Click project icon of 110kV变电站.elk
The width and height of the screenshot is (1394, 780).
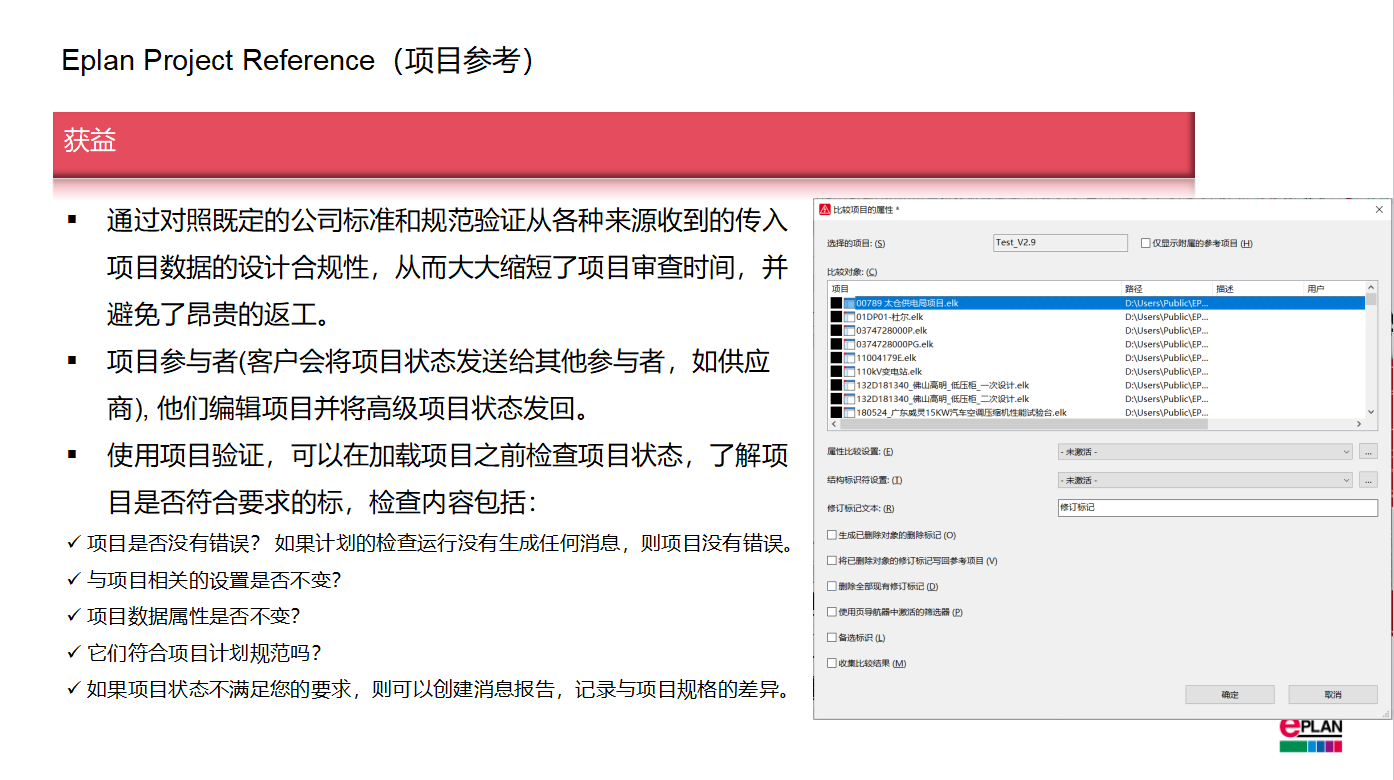849,371
